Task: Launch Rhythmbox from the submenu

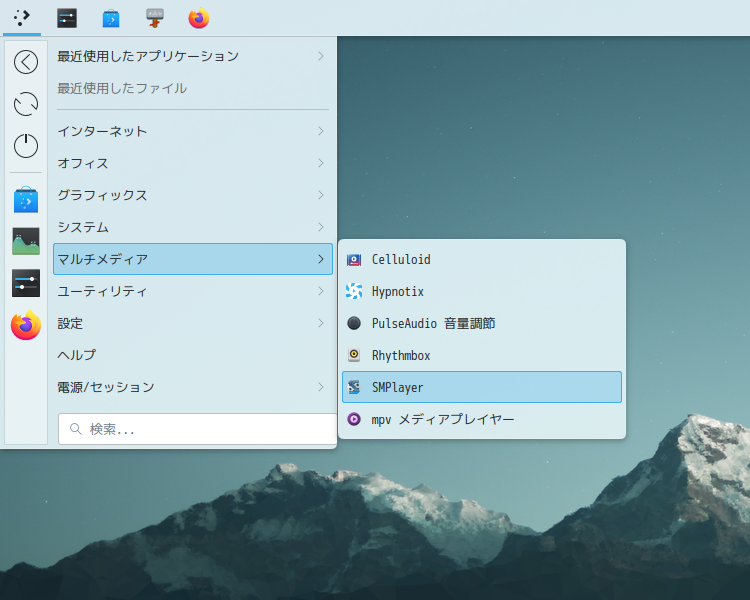Action: 482,355
